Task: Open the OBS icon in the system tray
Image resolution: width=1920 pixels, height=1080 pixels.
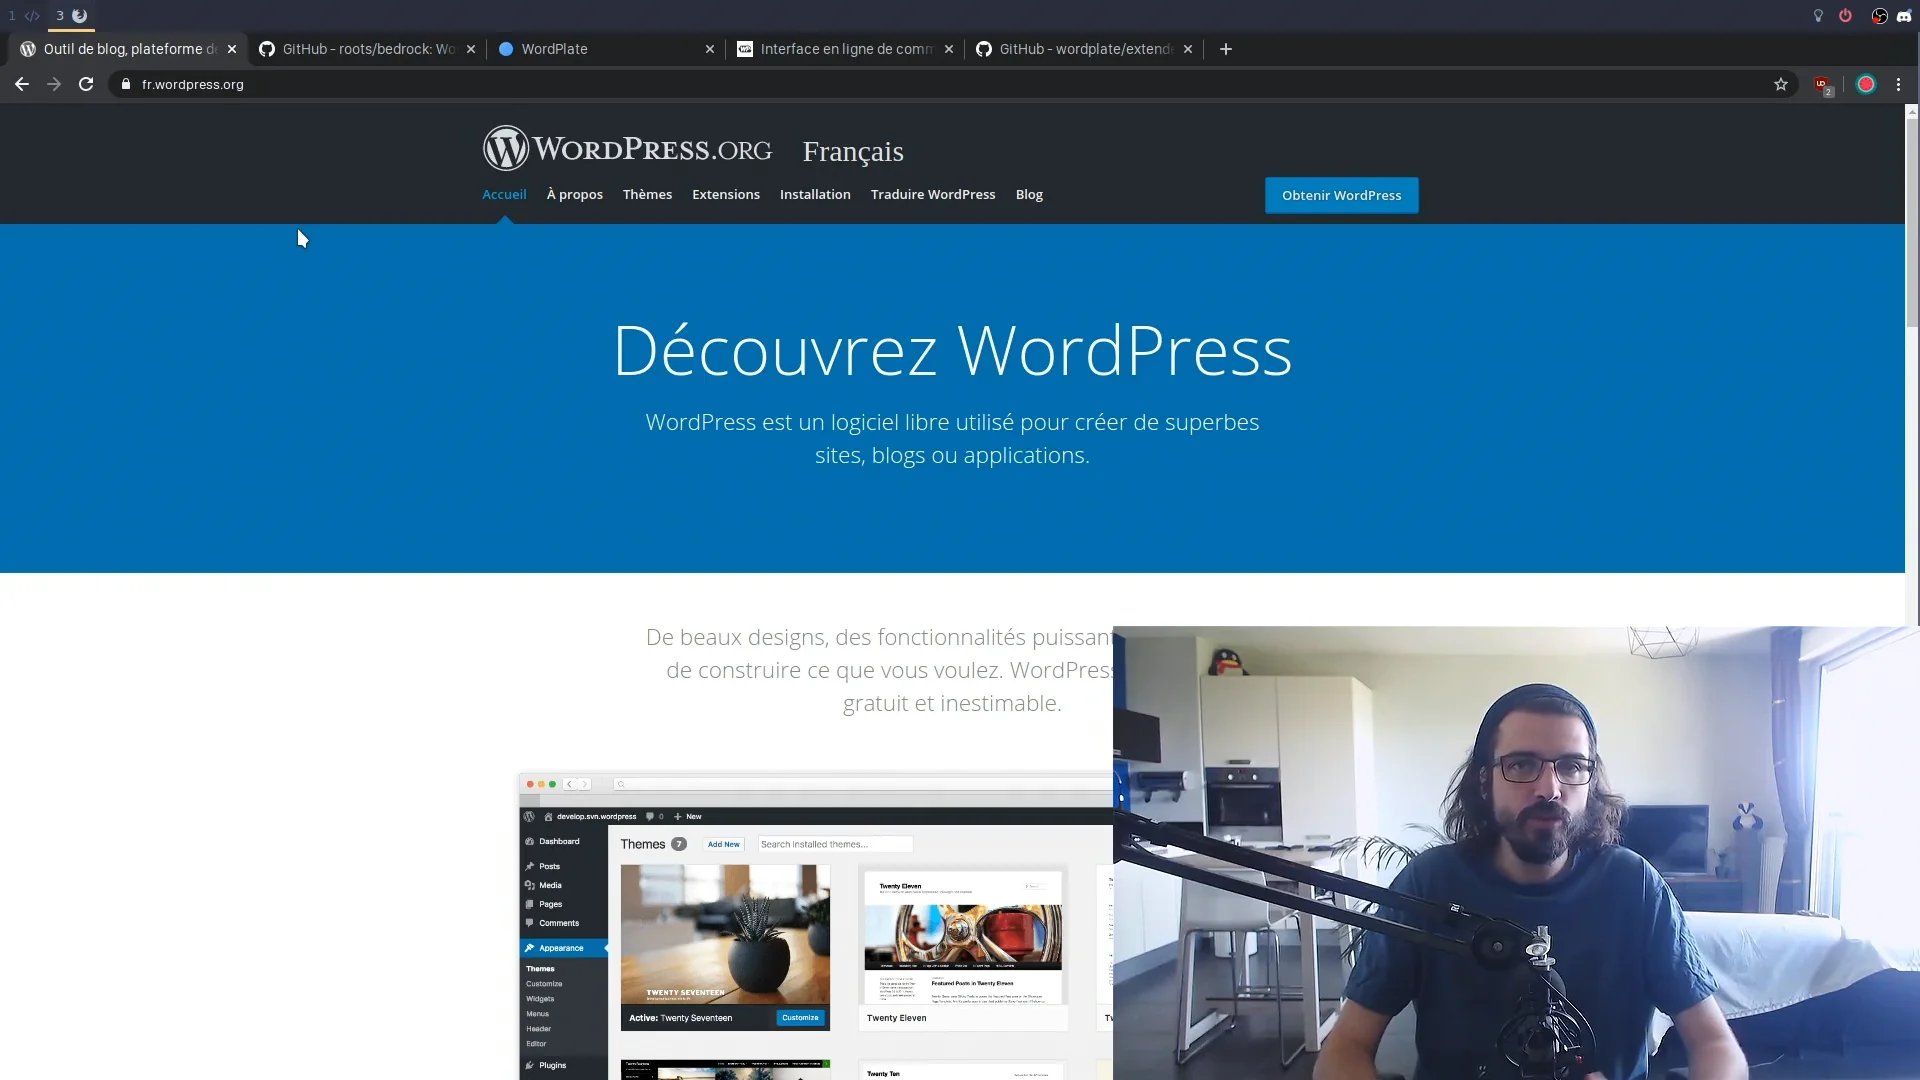Action: [1879, 15]
